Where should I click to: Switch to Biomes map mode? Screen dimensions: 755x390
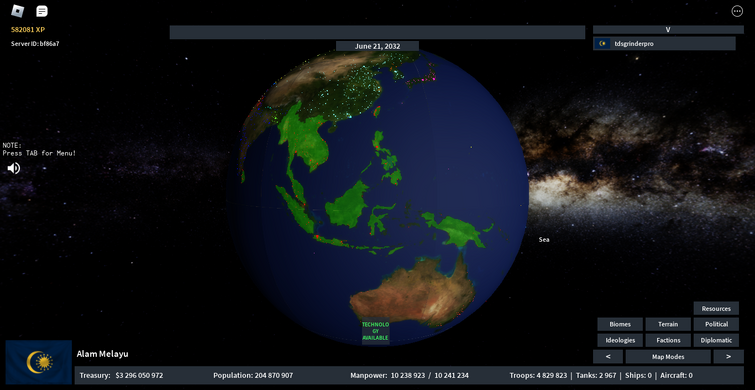[x=620, y=325]
